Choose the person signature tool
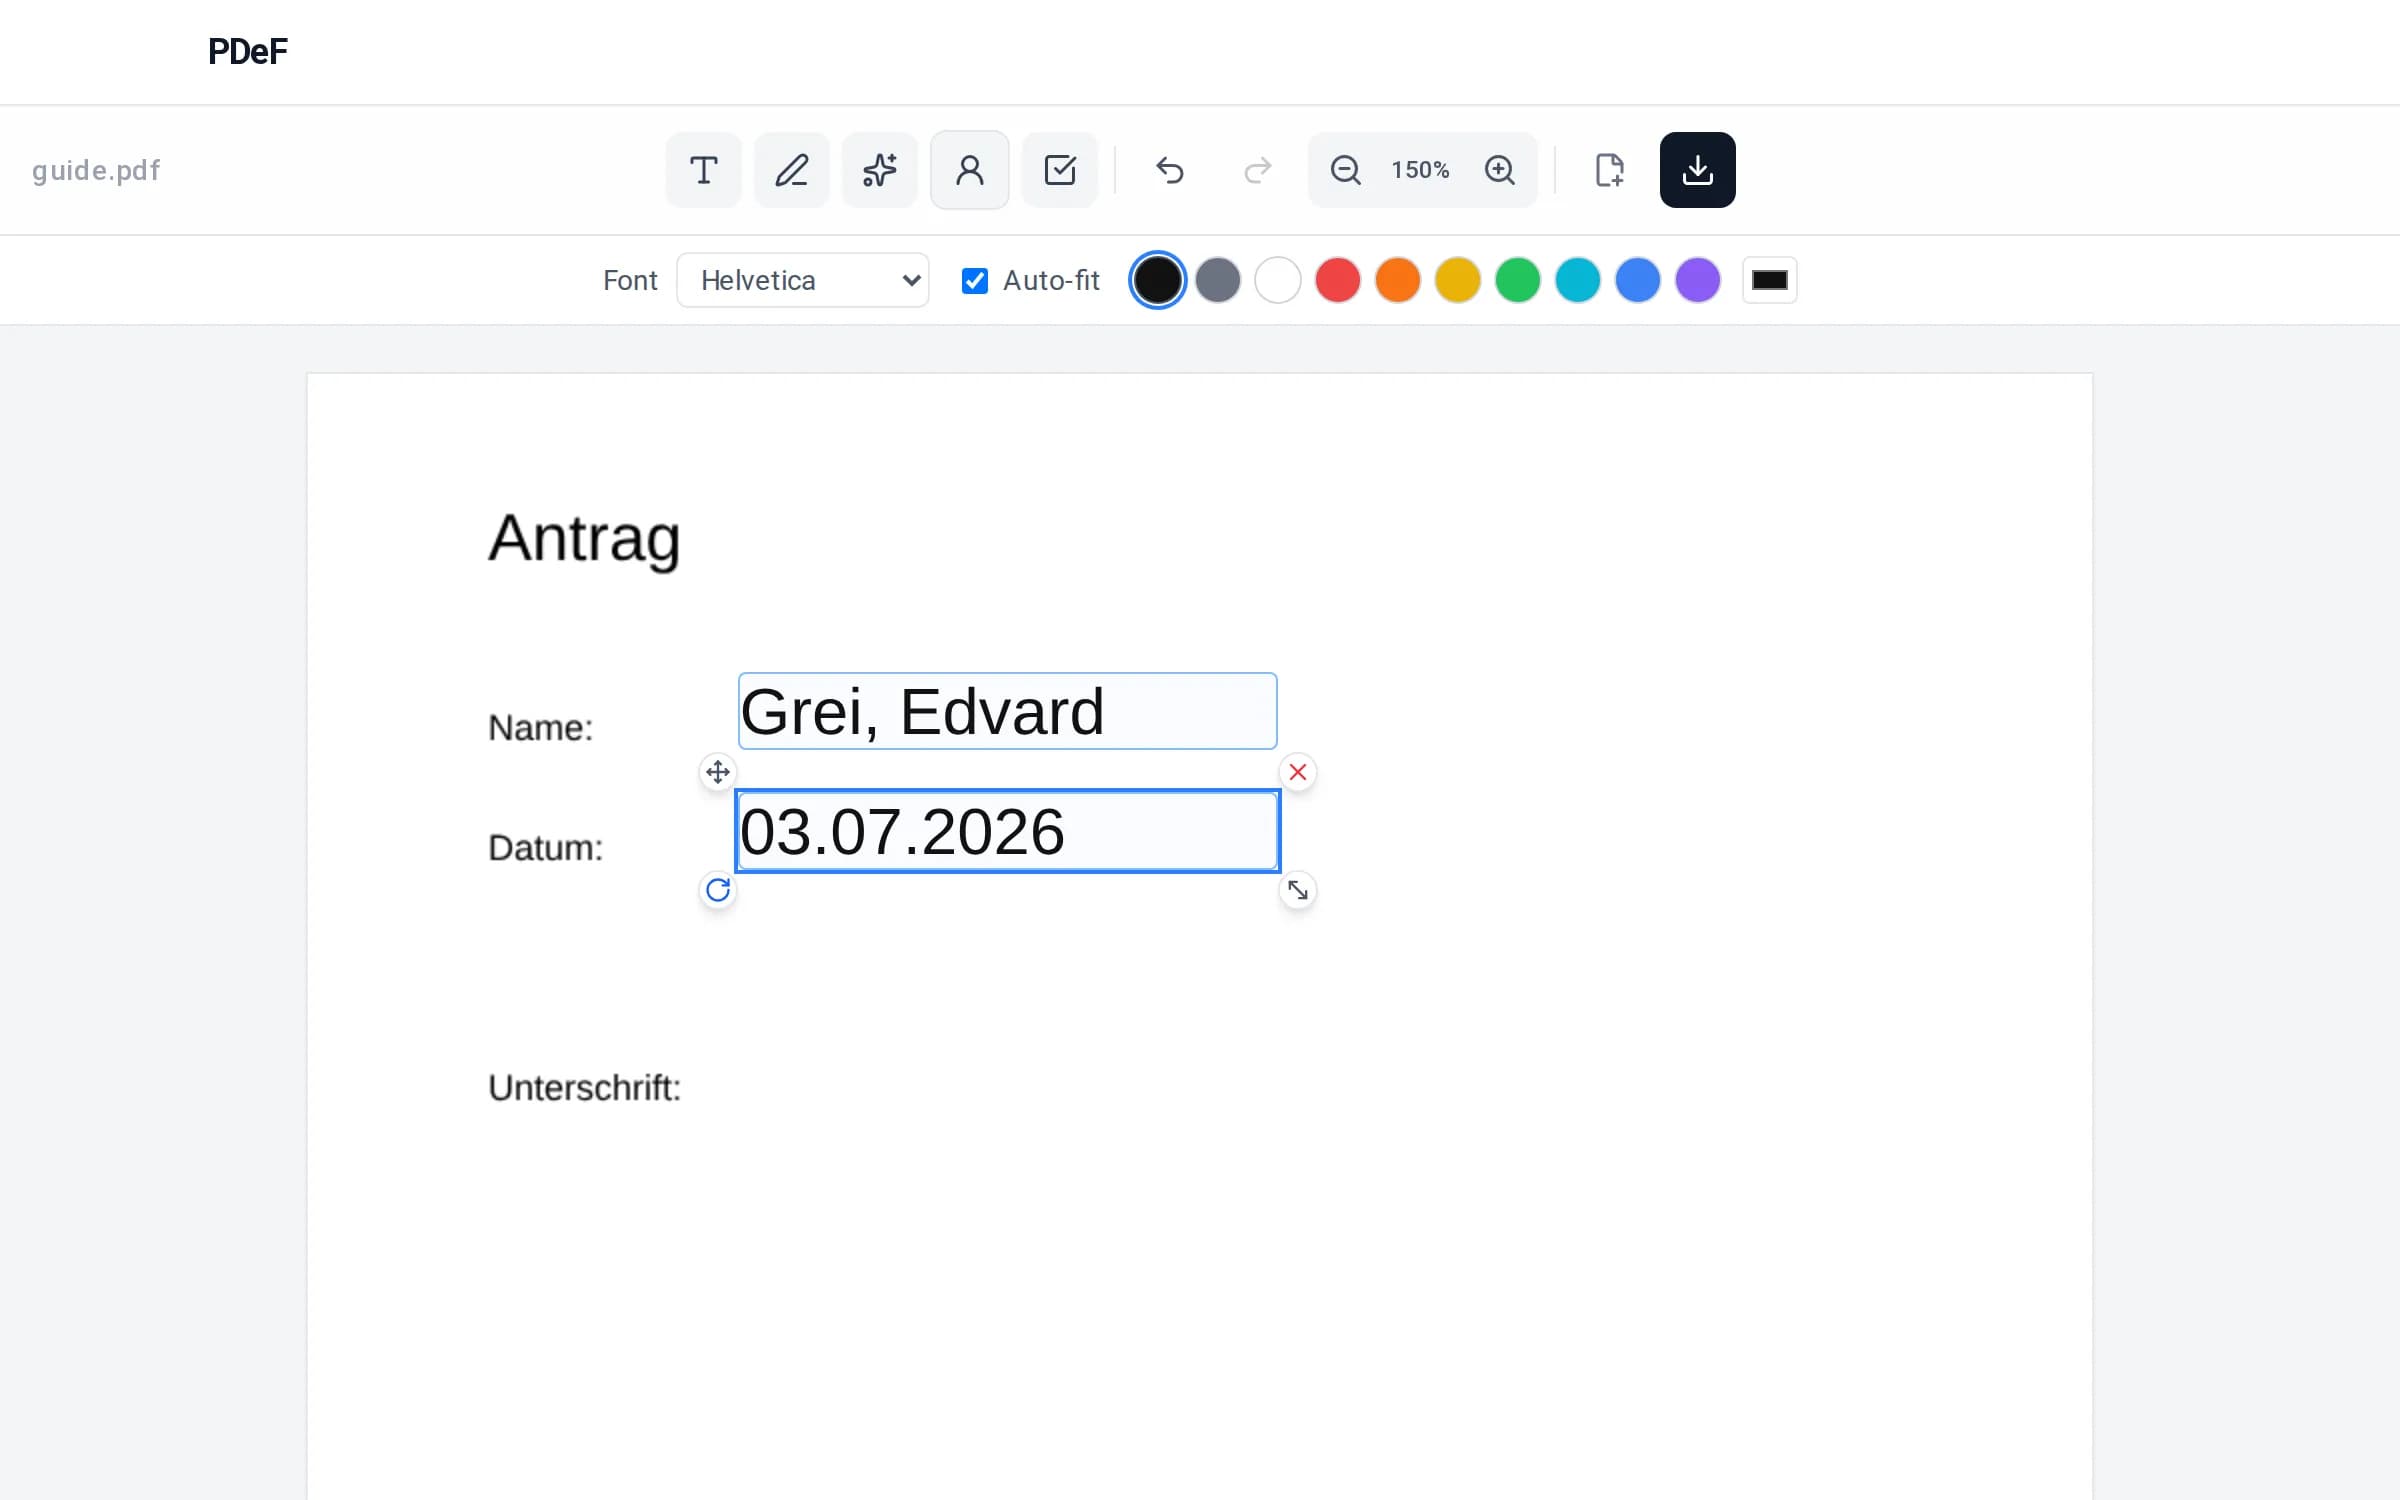The width and height of the screenshot is (2400, 1500). 969,170
